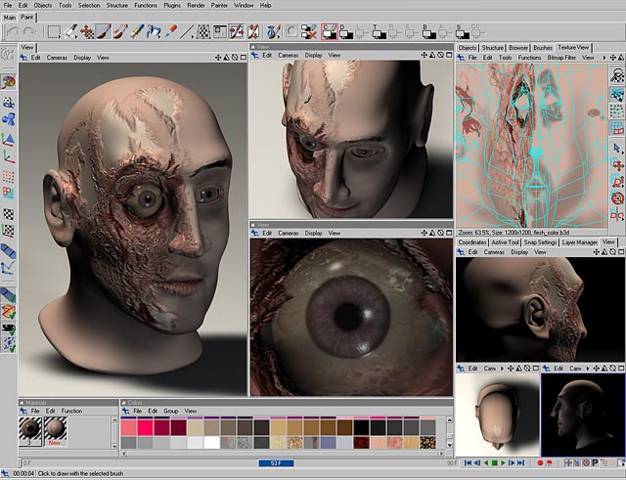Pick the Eyedropper tool in the toolbar
The height and width of the screenshot is (480, 626).
[171, 32]
